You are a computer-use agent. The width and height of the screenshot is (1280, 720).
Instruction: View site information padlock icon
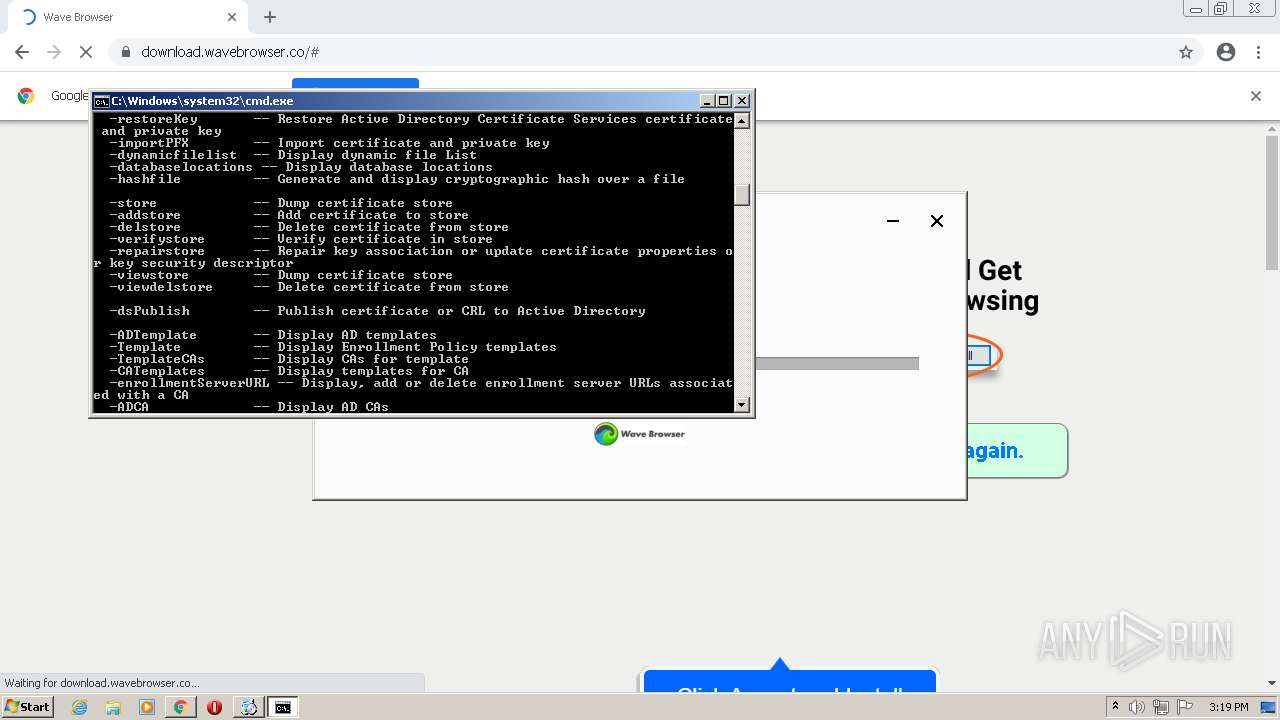[126, 52]
